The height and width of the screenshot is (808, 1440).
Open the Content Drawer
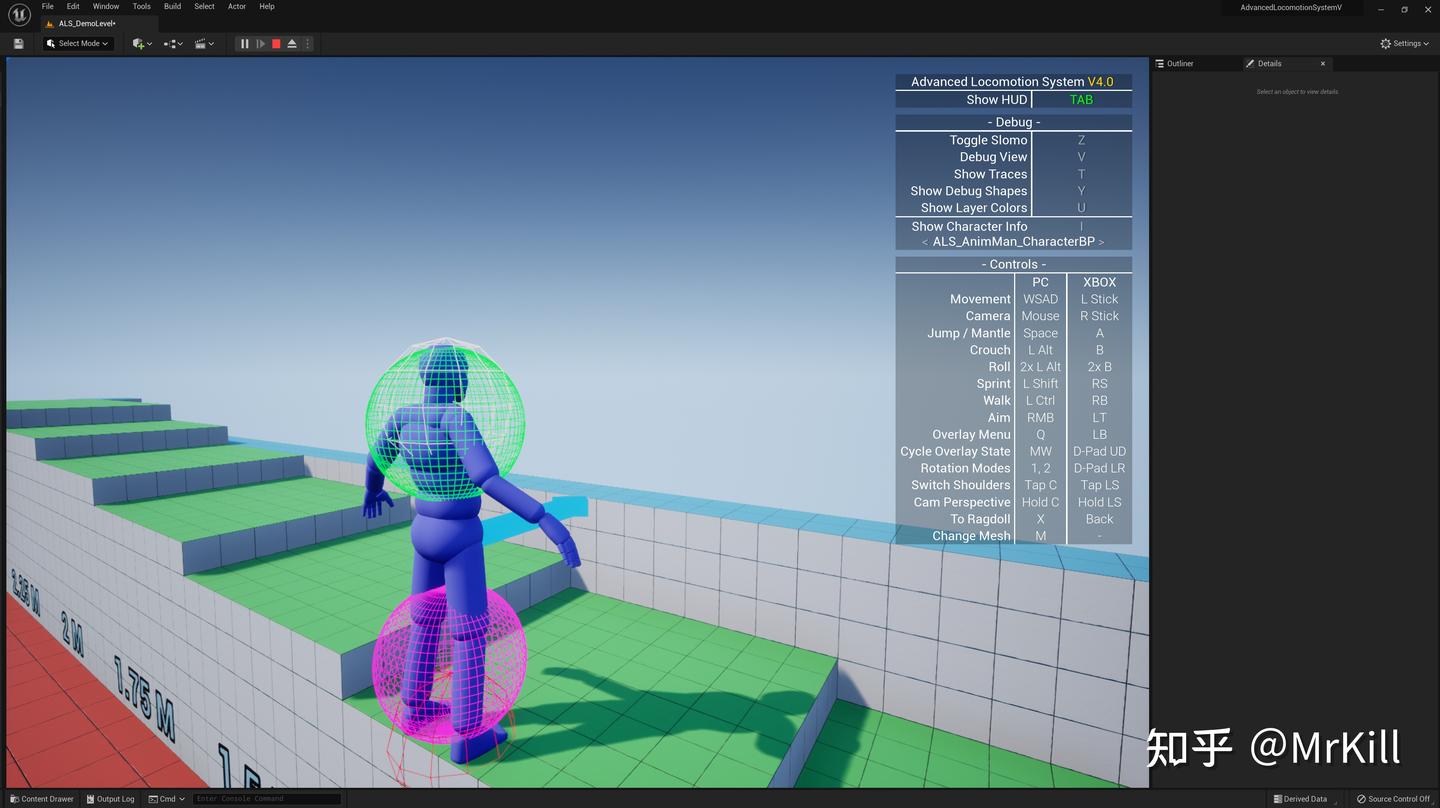click(41, 799)
